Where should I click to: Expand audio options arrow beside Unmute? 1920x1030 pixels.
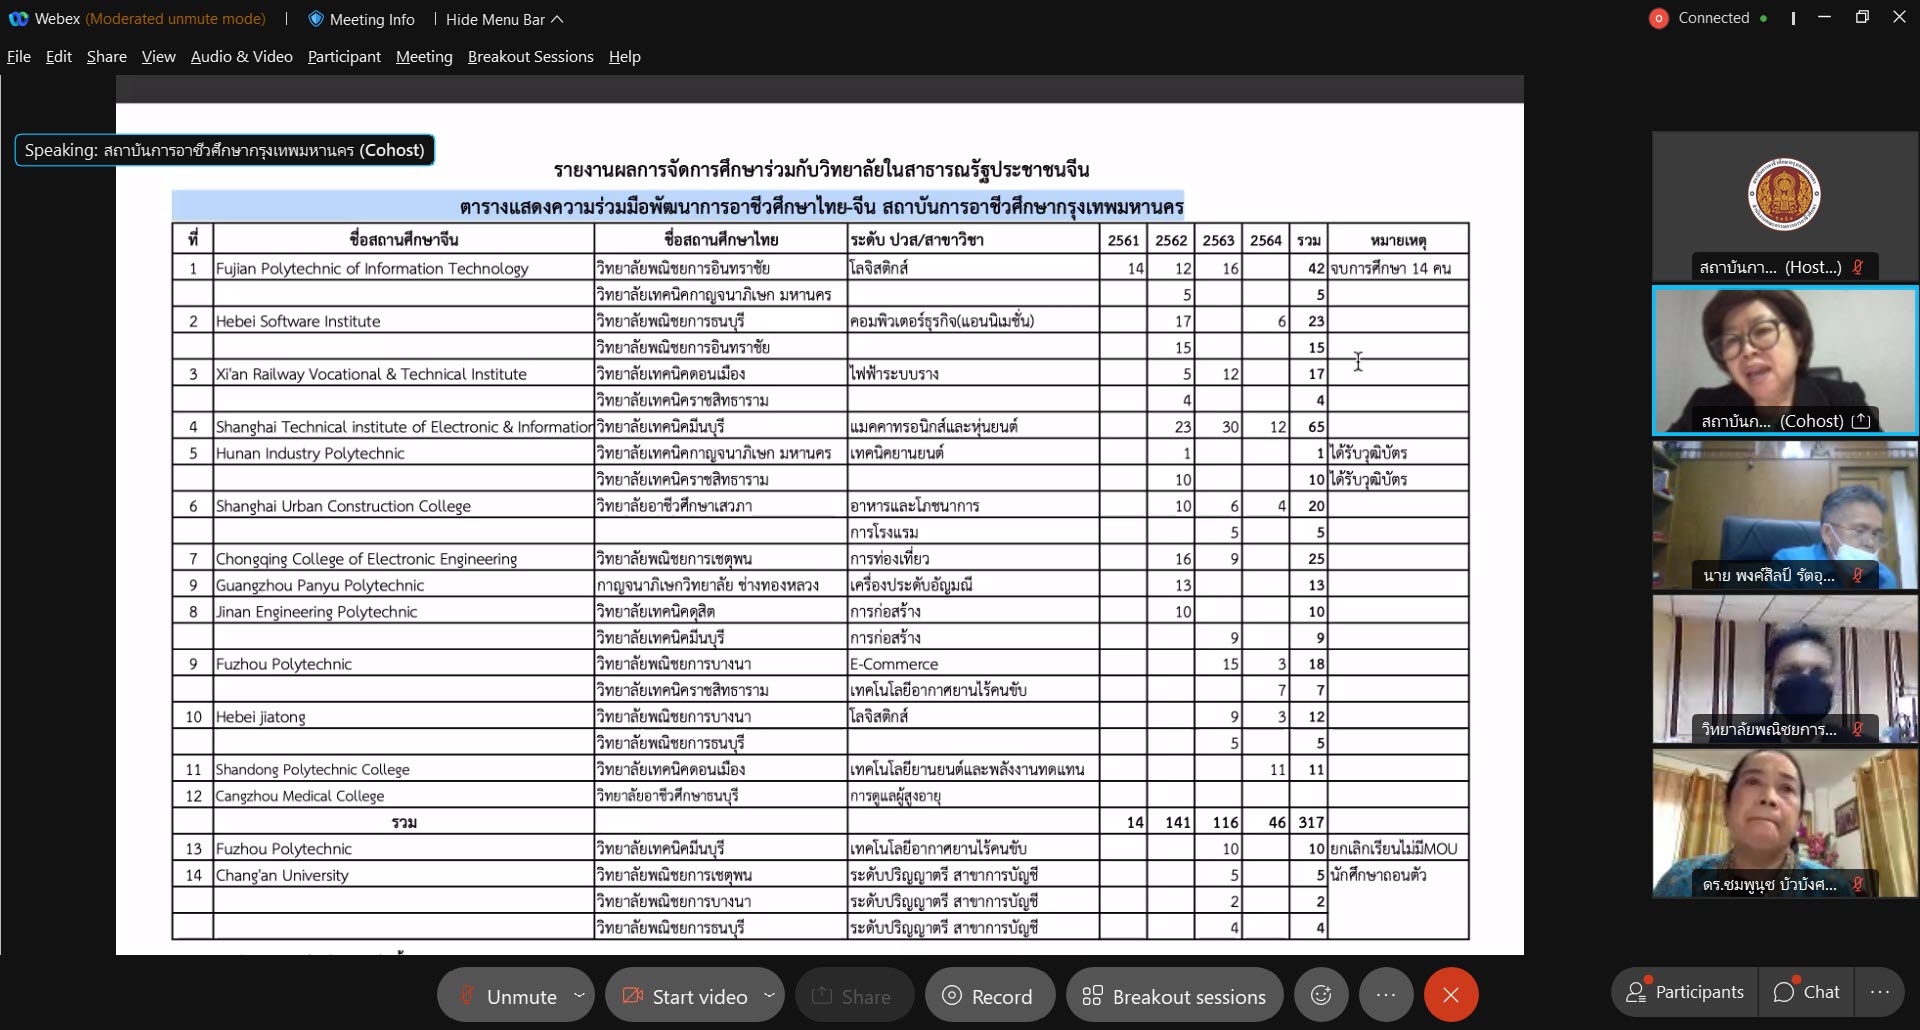click(579, 995)
